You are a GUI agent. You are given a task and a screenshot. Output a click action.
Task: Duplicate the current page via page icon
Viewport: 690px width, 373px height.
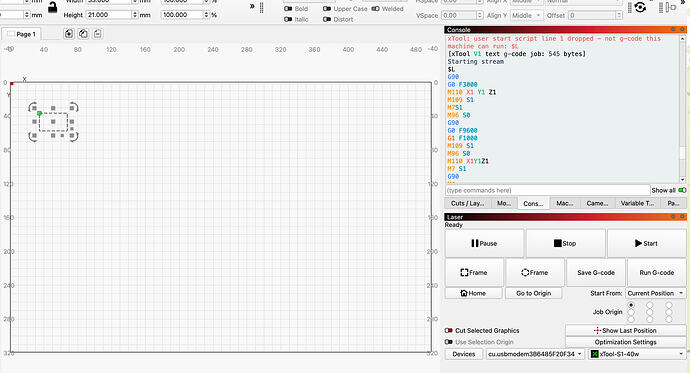83,34
